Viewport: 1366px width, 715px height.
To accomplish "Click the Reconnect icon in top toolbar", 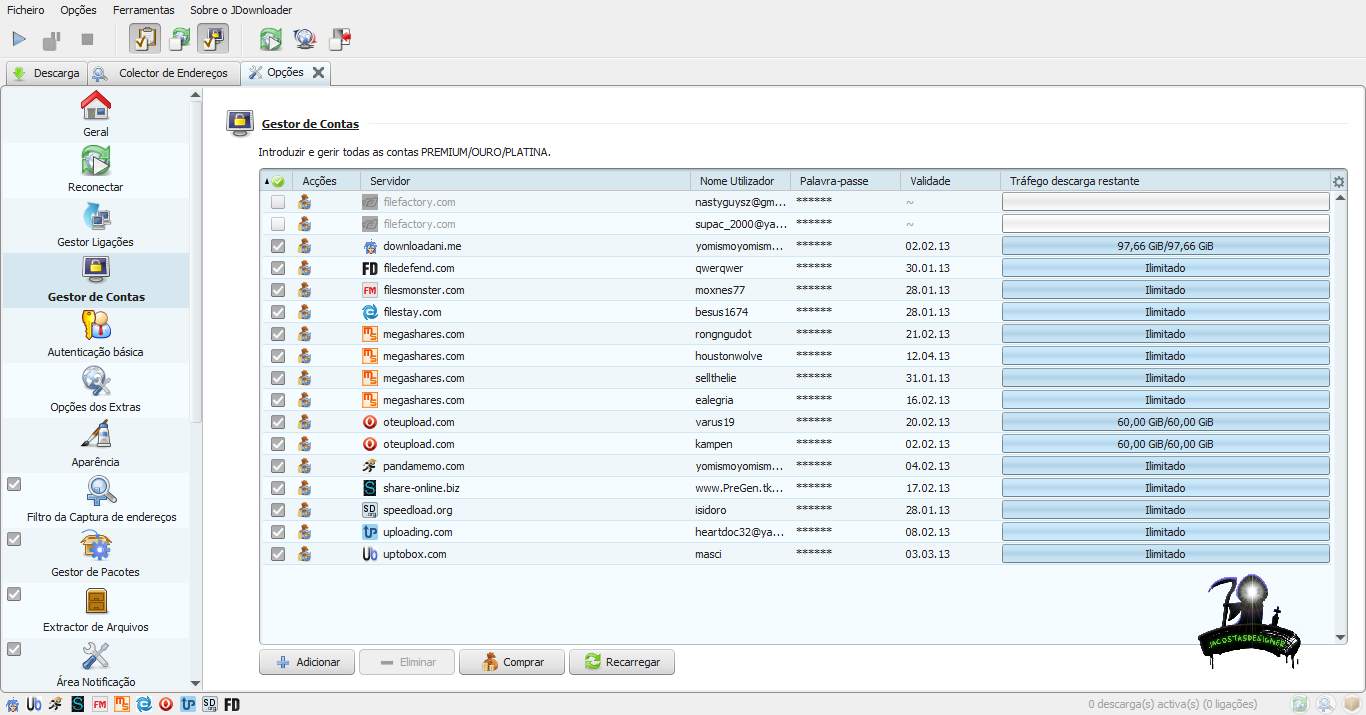I will pyautogui.click(x=271, y=40).
